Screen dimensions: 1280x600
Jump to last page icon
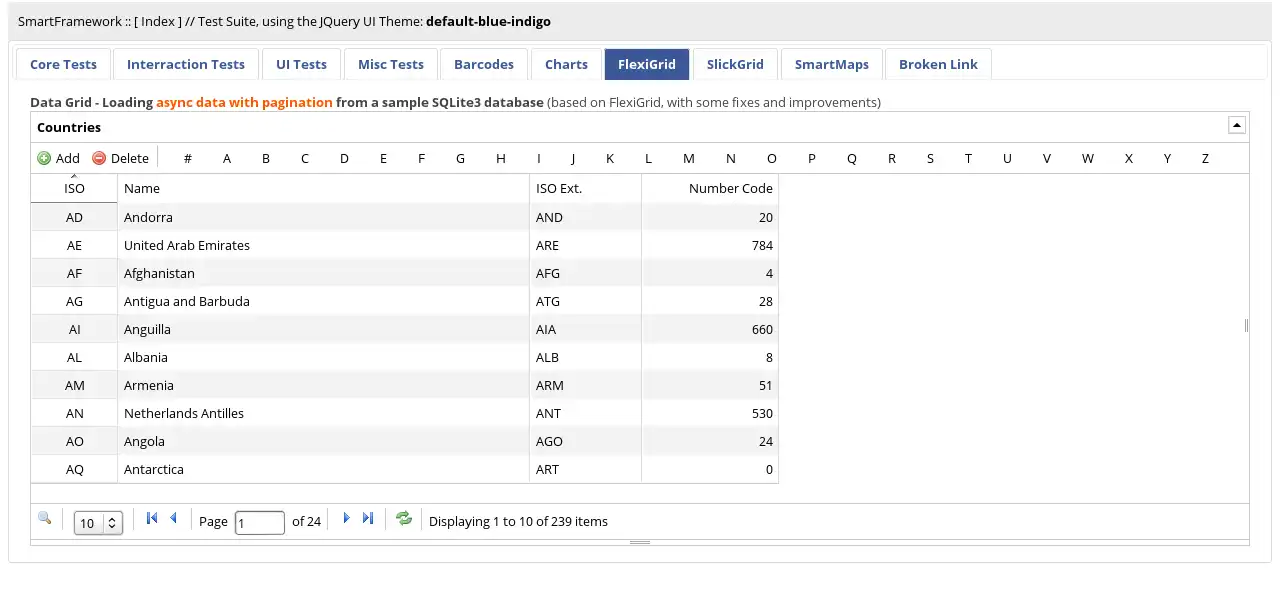click(x=367, y=518)
